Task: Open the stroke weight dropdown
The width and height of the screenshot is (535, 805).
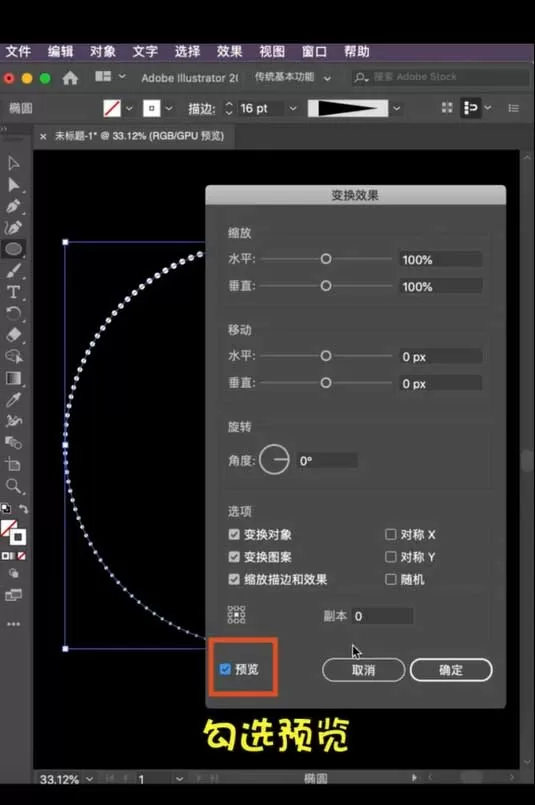Action: 293,108
